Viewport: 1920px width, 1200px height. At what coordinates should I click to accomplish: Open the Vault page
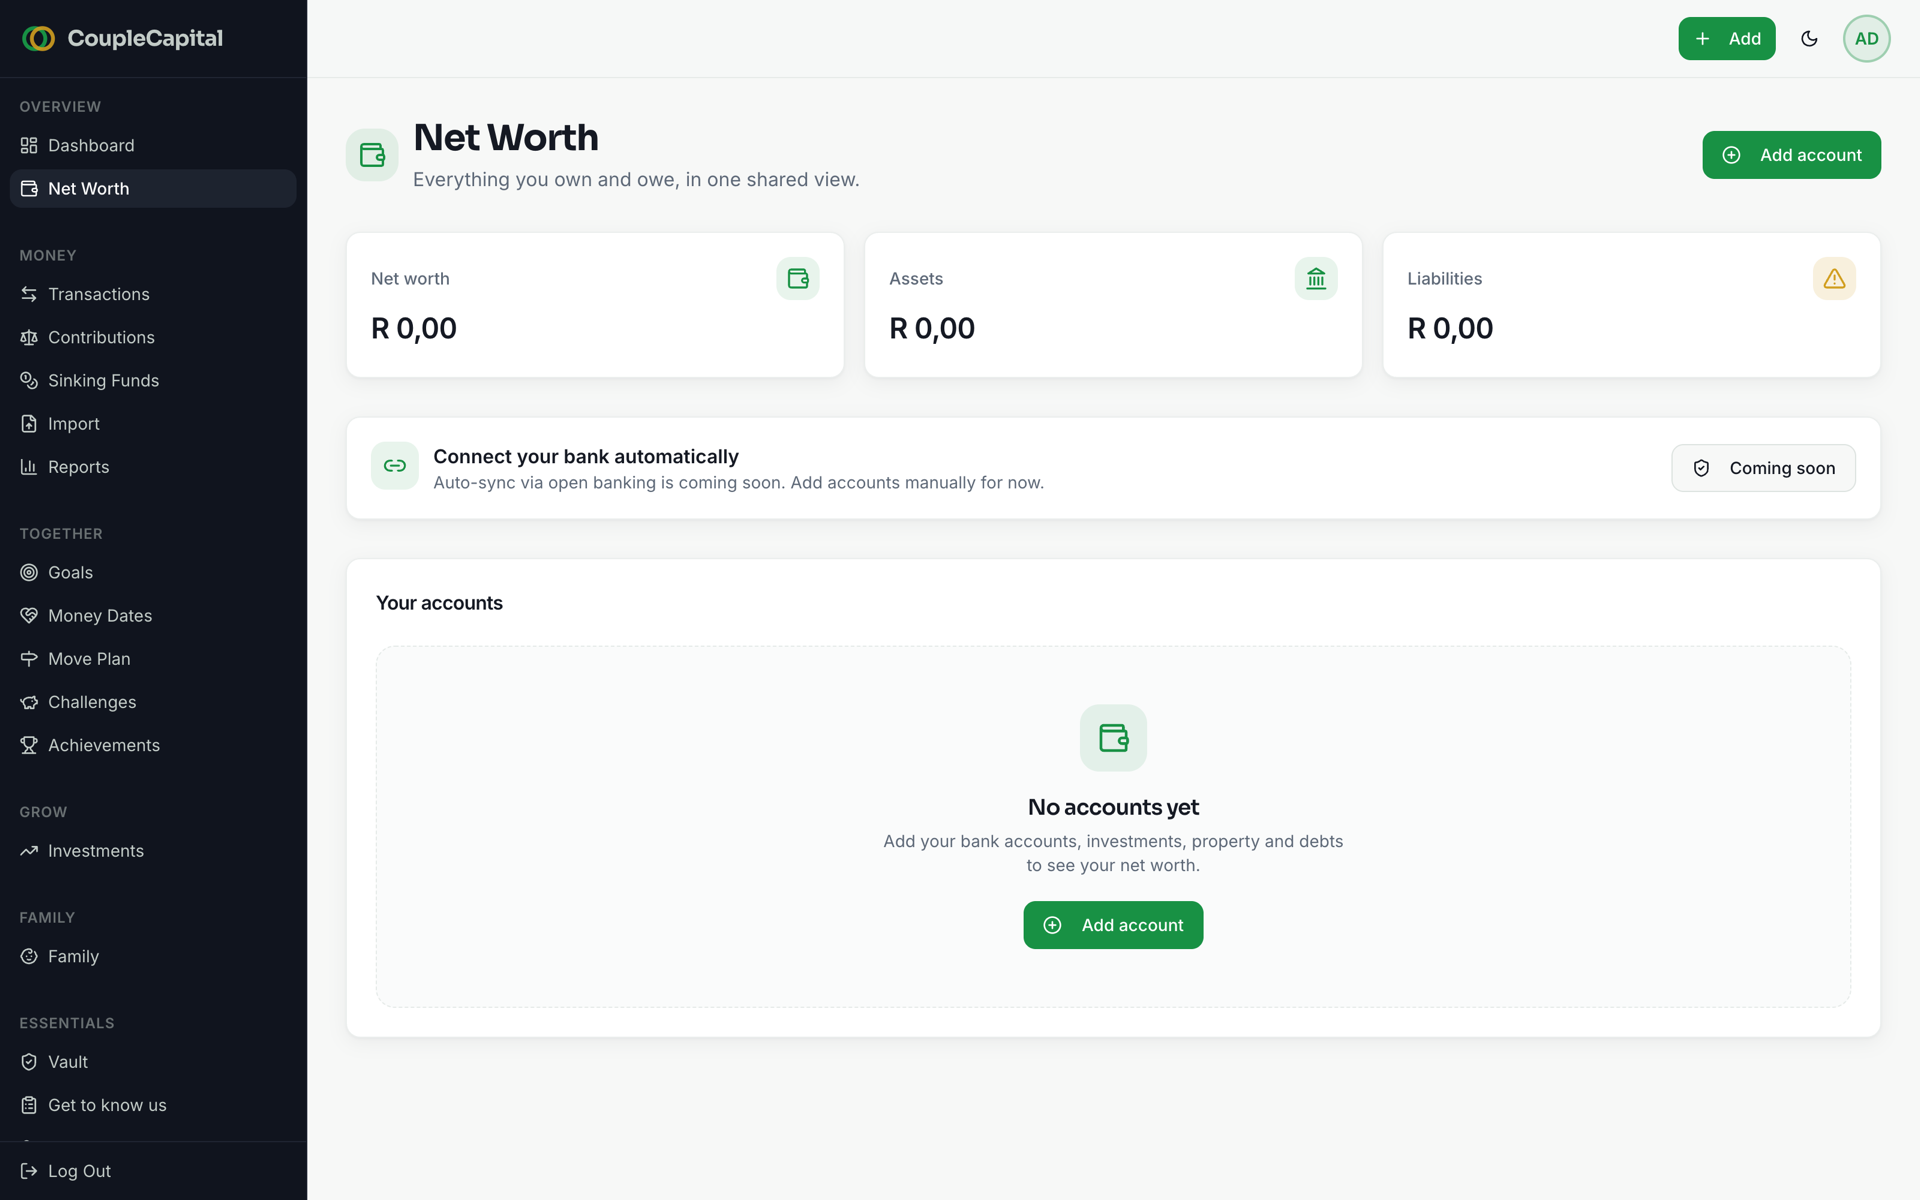tap(153, 1062)
